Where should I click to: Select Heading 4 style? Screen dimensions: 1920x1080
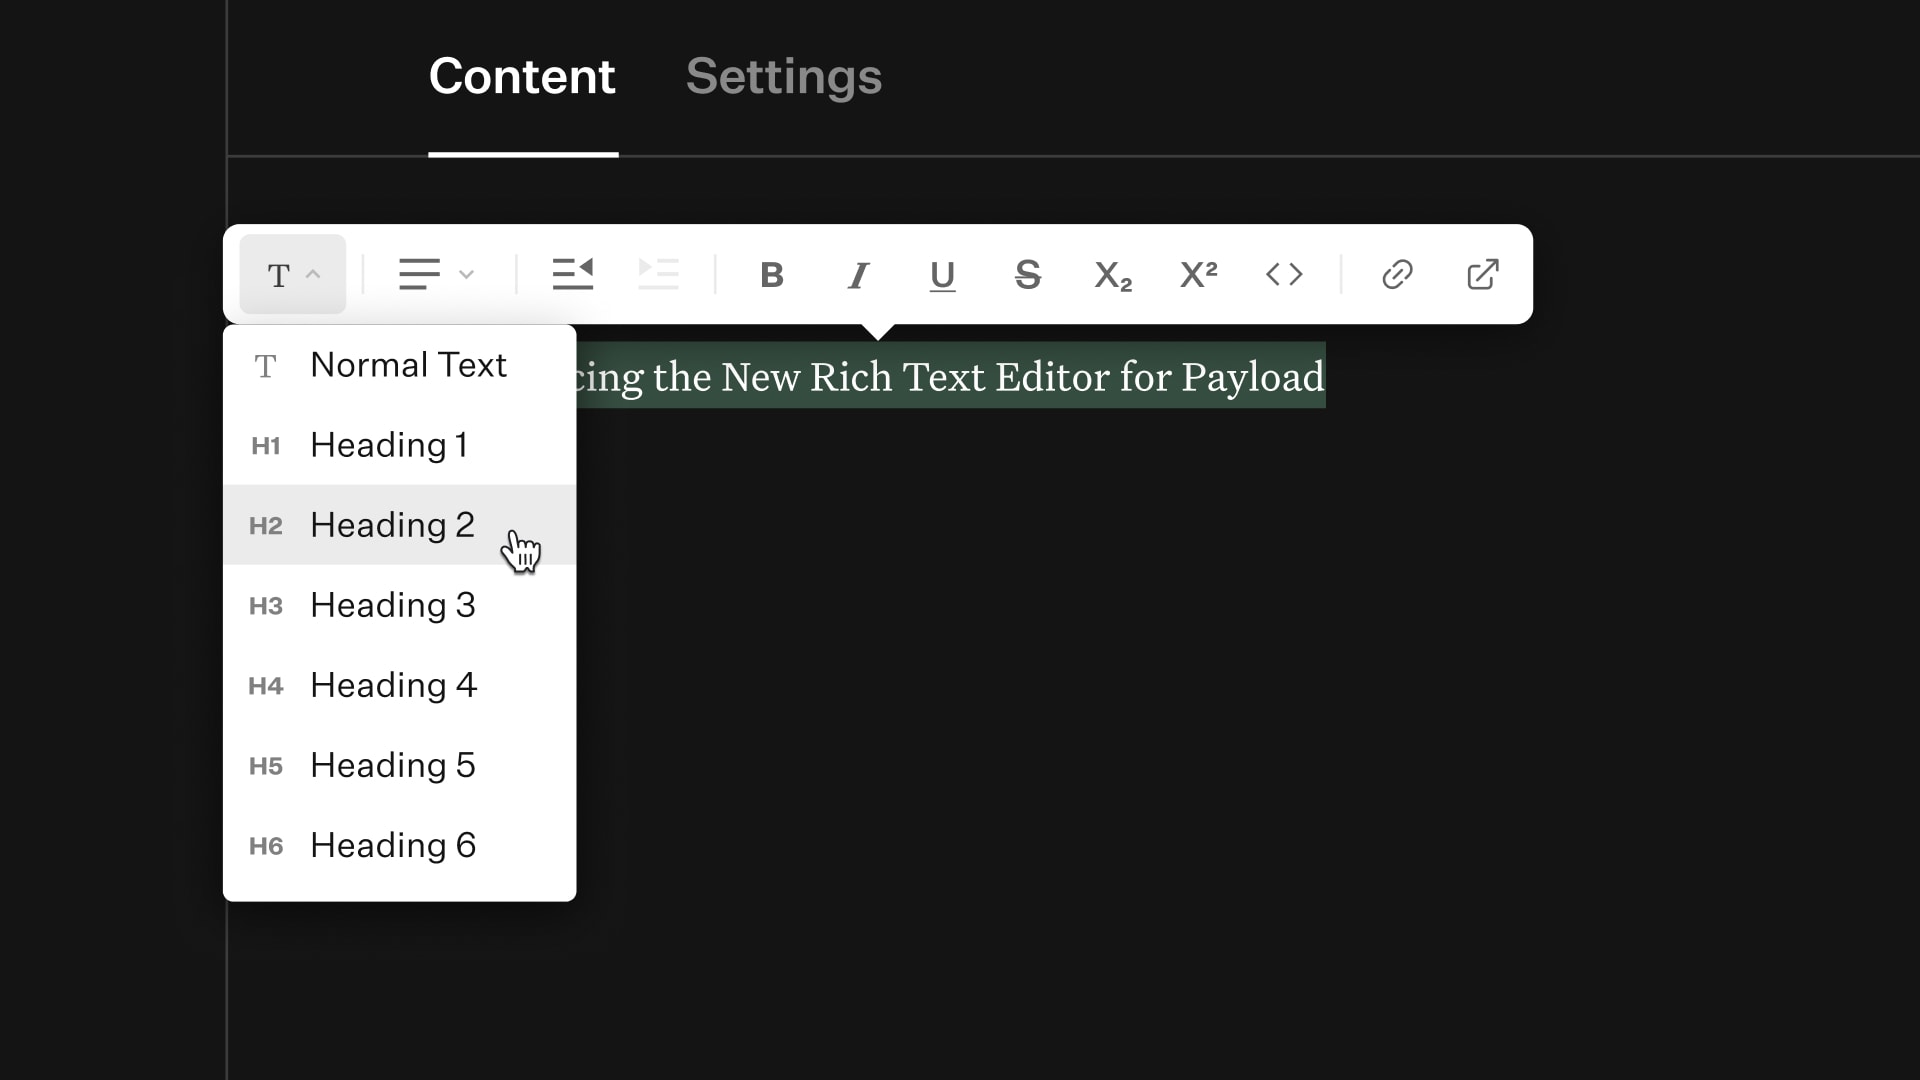pyautogui.click(x=399, y=685)
